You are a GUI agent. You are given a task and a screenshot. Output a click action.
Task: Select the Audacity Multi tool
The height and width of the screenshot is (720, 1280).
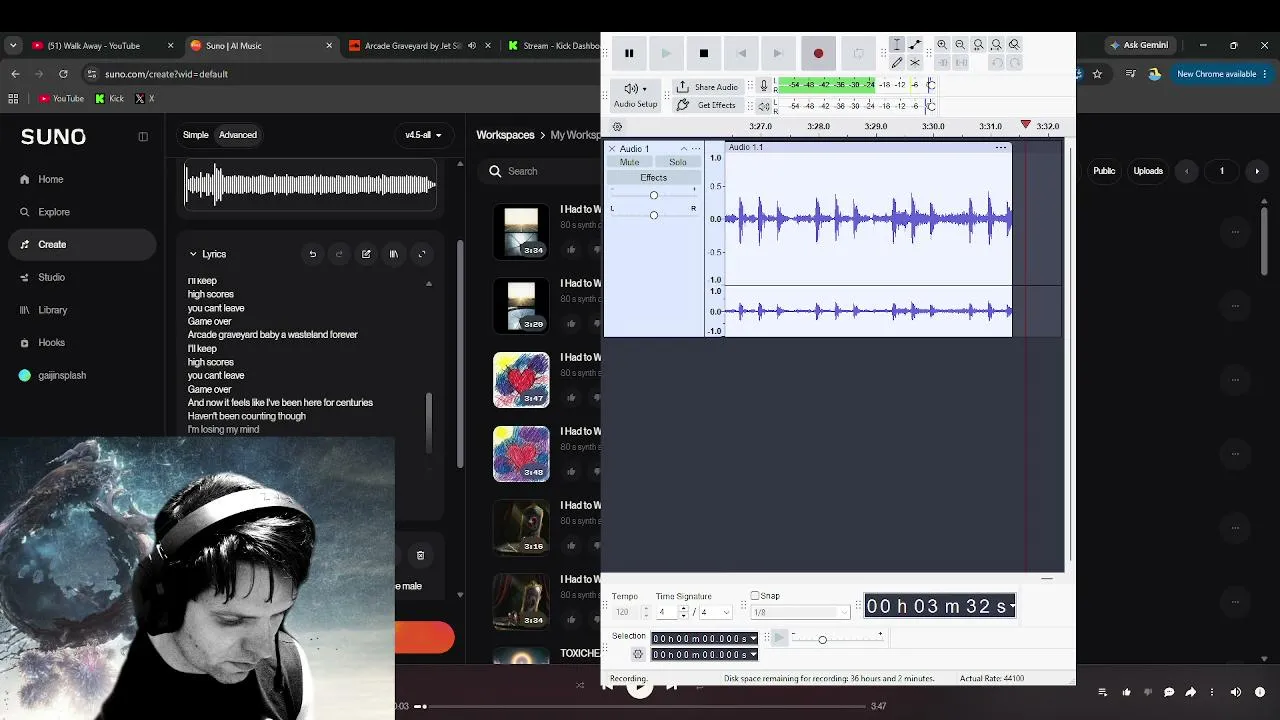tap(915, 63)
